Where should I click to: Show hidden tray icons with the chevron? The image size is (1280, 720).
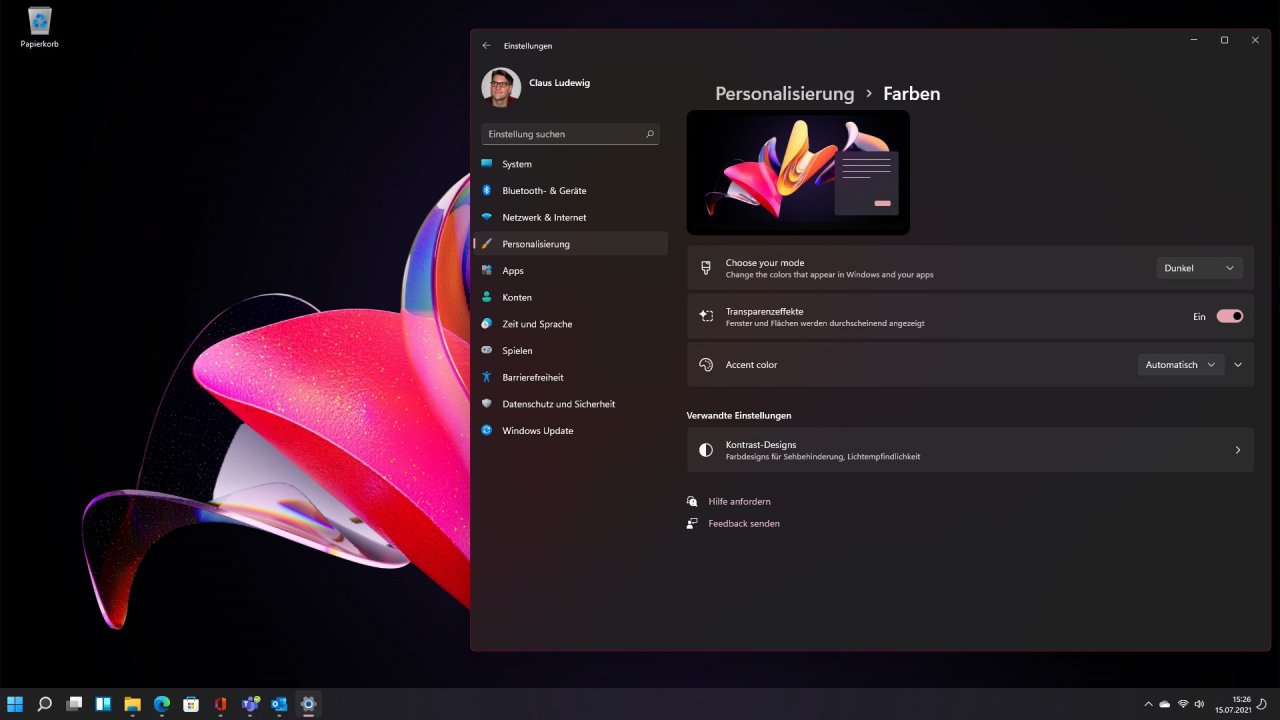(1148, 704)
